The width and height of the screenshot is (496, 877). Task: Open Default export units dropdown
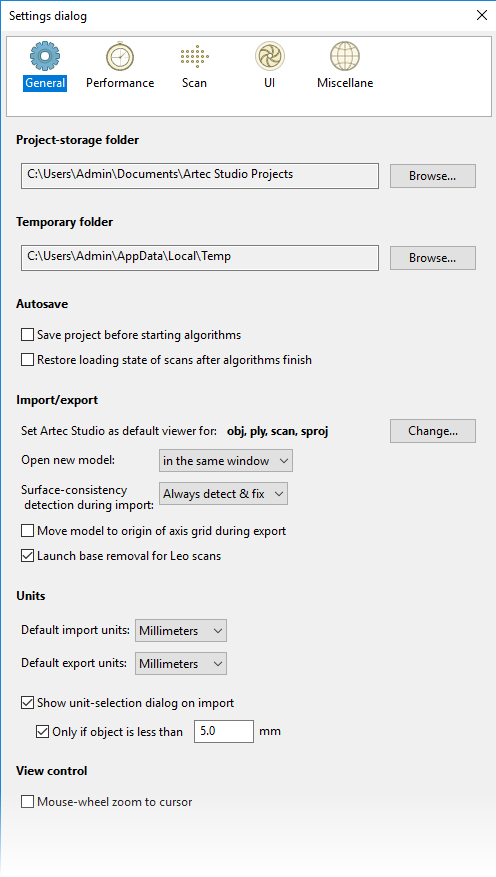click(x=181, y=664)
